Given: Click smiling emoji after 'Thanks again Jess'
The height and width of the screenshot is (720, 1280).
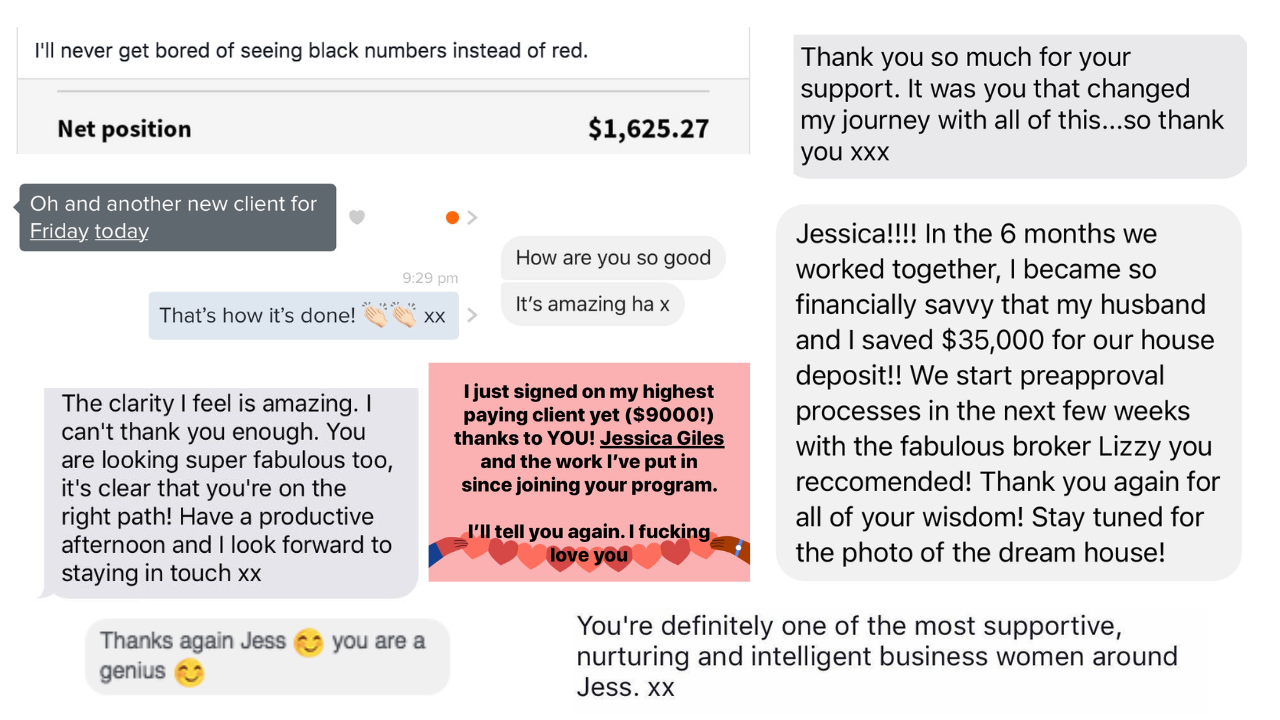Looking at the screenshot, I should click(309, 642).
